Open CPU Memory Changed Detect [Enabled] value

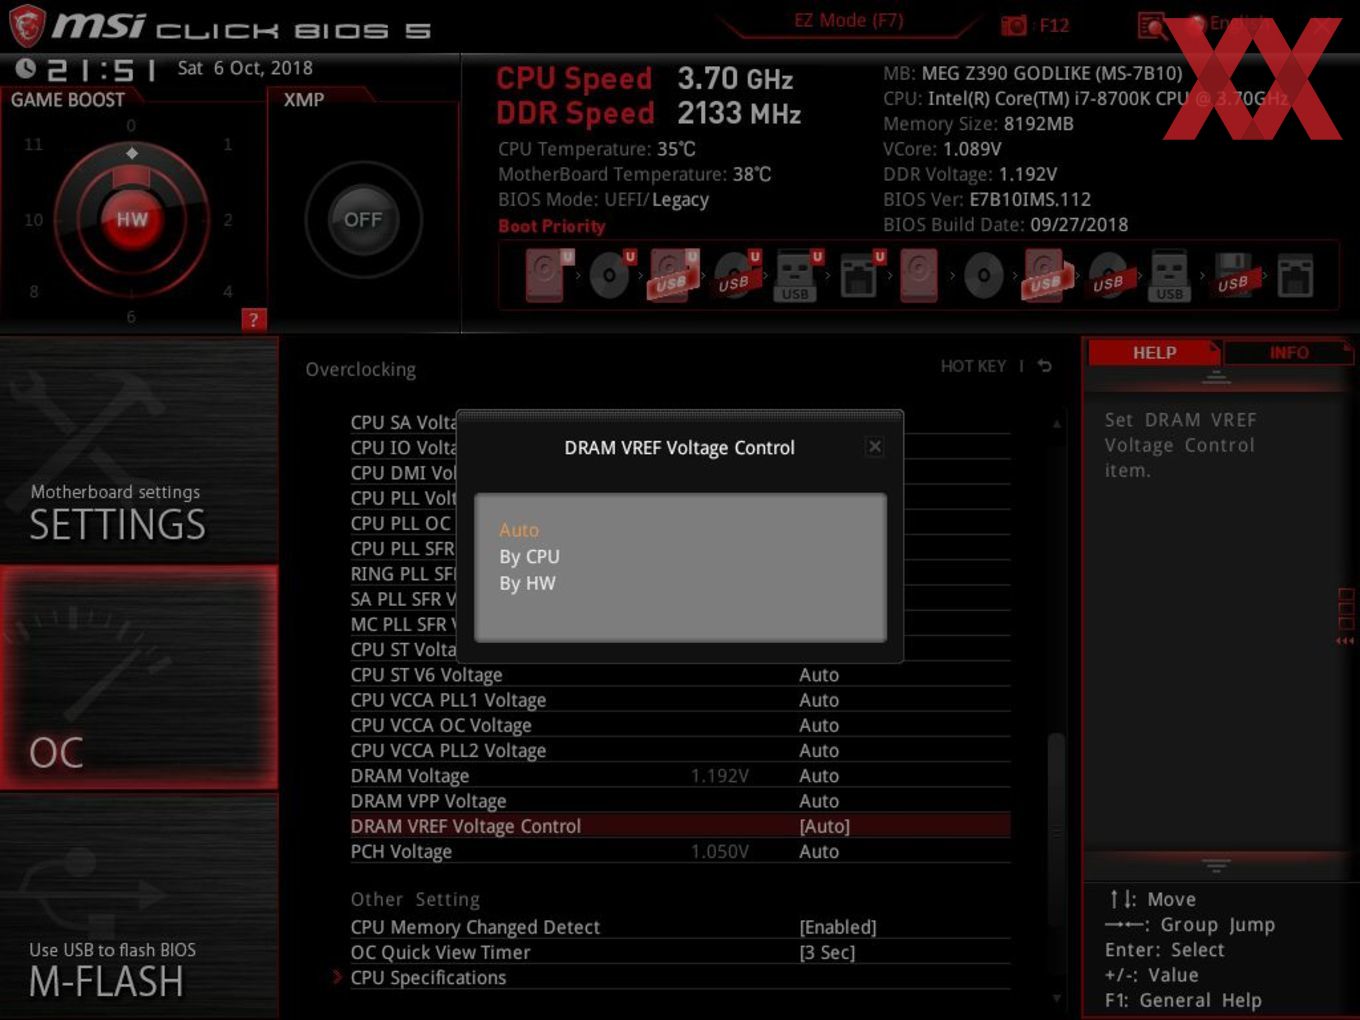pos(838,927)
